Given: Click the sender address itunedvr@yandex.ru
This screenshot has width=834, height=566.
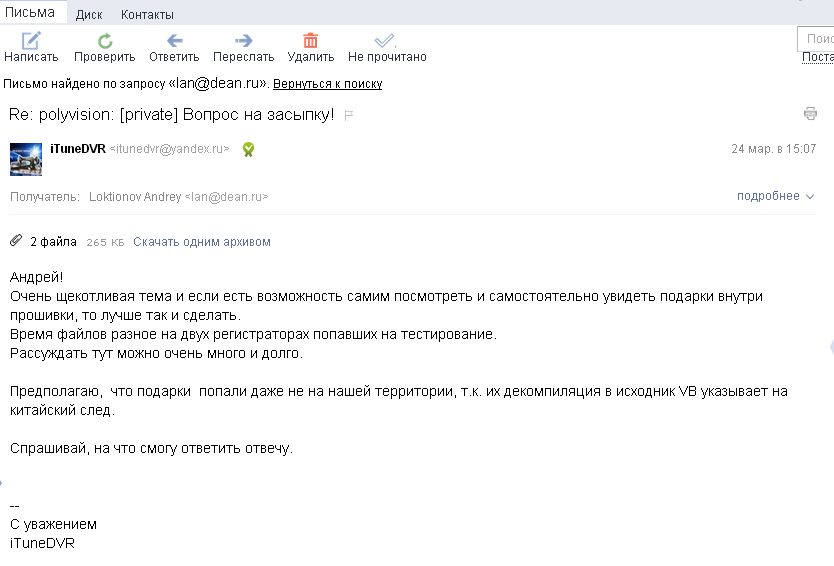Looking at the screenshot, I should click(169, 149).
